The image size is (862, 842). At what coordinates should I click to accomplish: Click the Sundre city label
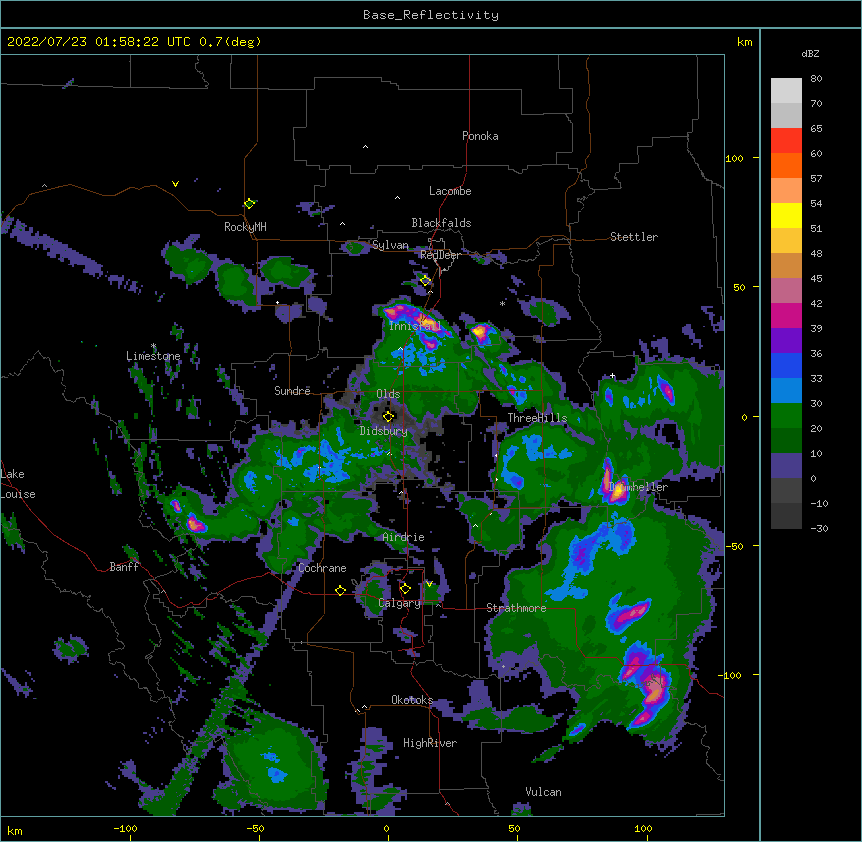pyautogui.click(x=292, y=391)
